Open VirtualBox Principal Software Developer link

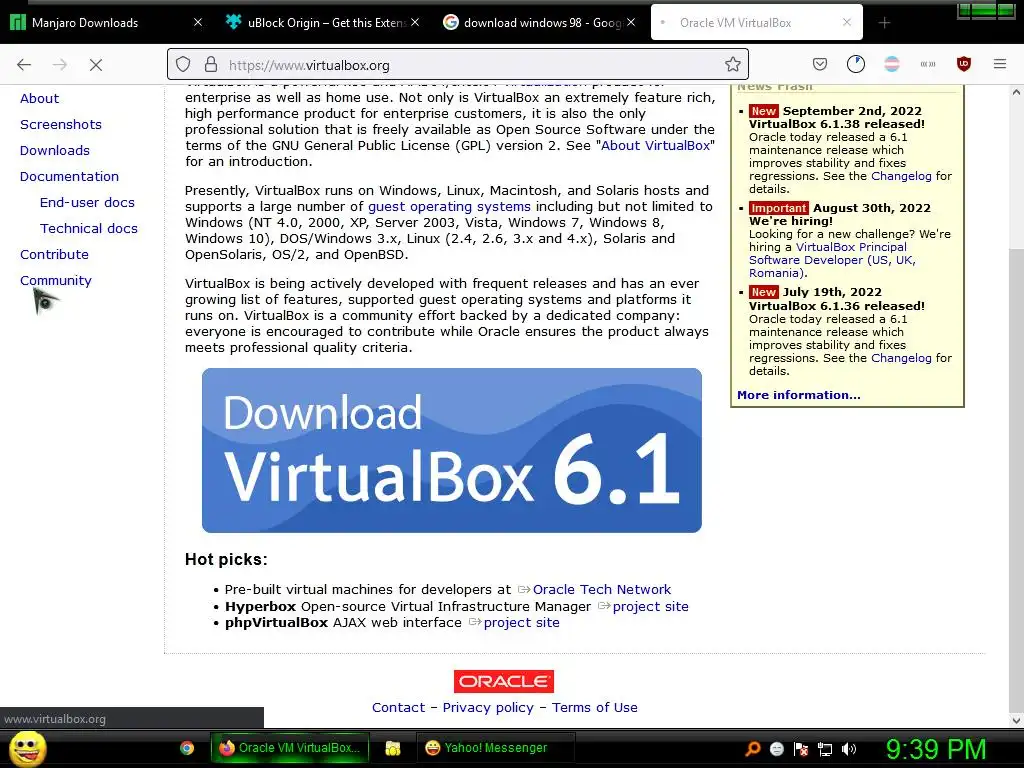pos(832,260)
